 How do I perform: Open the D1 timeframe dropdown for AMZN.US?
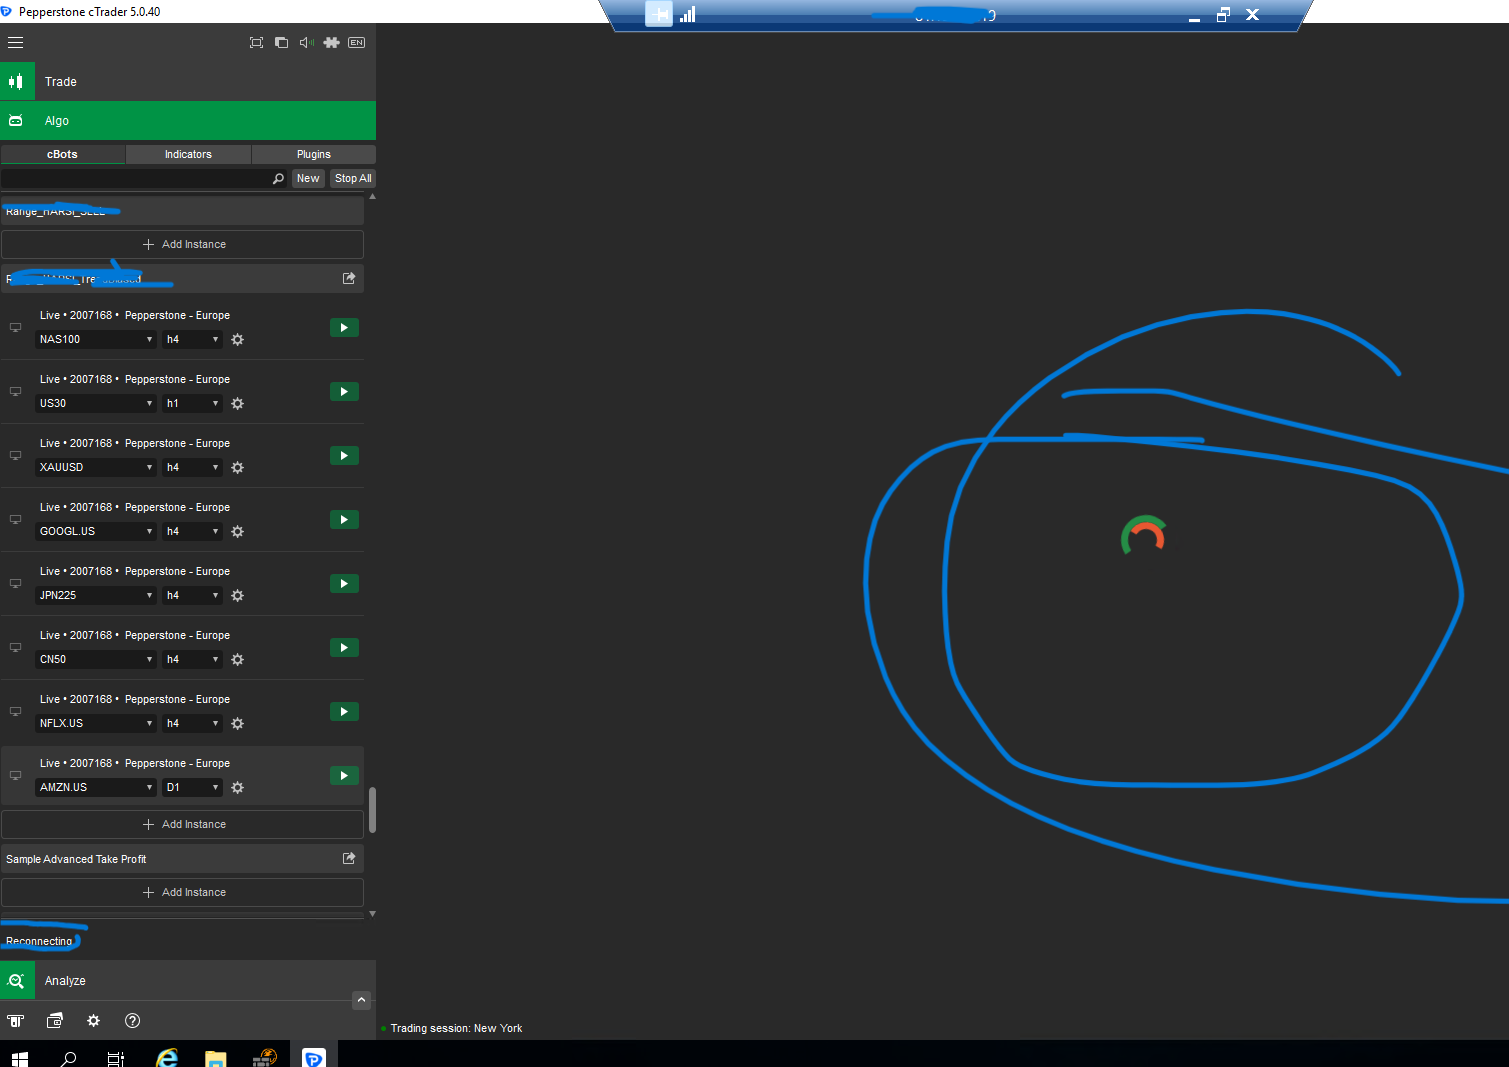pos(192,787)
